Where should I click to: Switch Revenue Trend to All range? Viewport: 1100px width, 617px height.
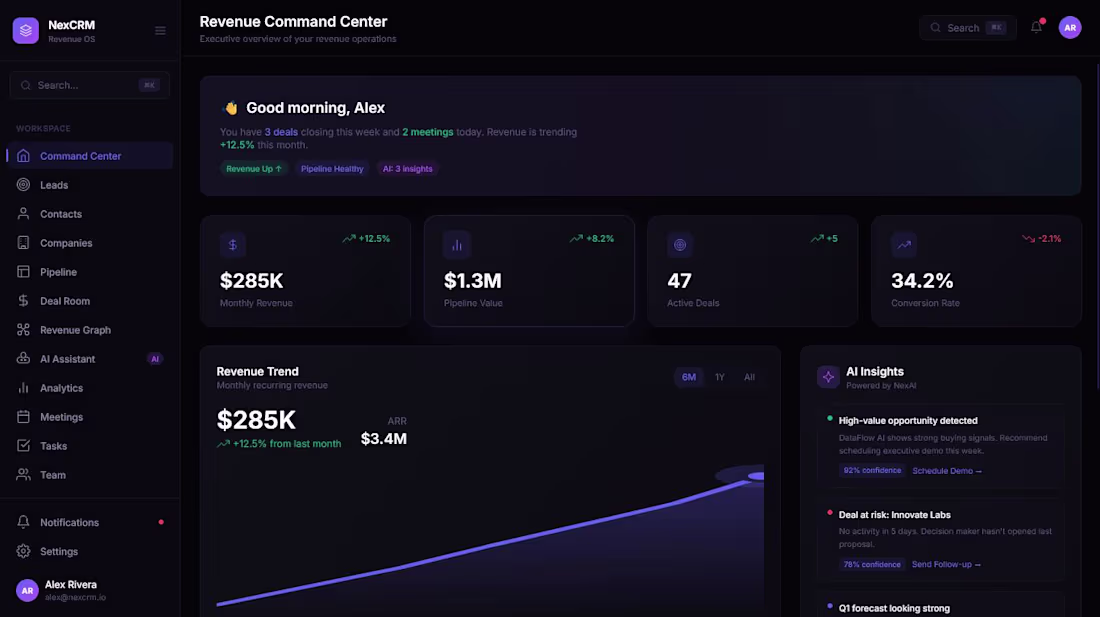749,377
